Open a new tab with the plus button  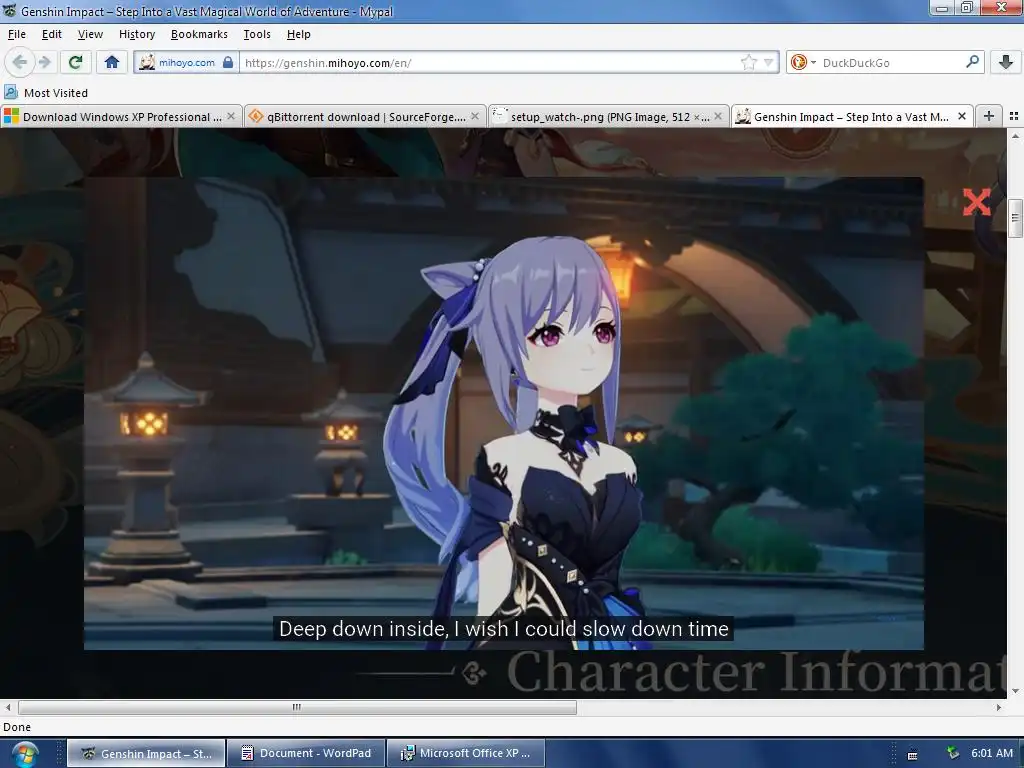(x=989, y=116)
